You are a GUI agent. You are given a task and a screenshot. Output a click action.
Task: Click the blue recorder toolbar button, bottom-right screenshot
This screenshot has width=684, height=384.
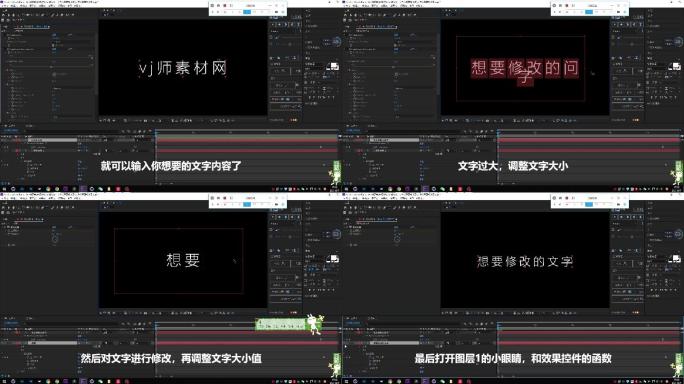pos(589,204)
